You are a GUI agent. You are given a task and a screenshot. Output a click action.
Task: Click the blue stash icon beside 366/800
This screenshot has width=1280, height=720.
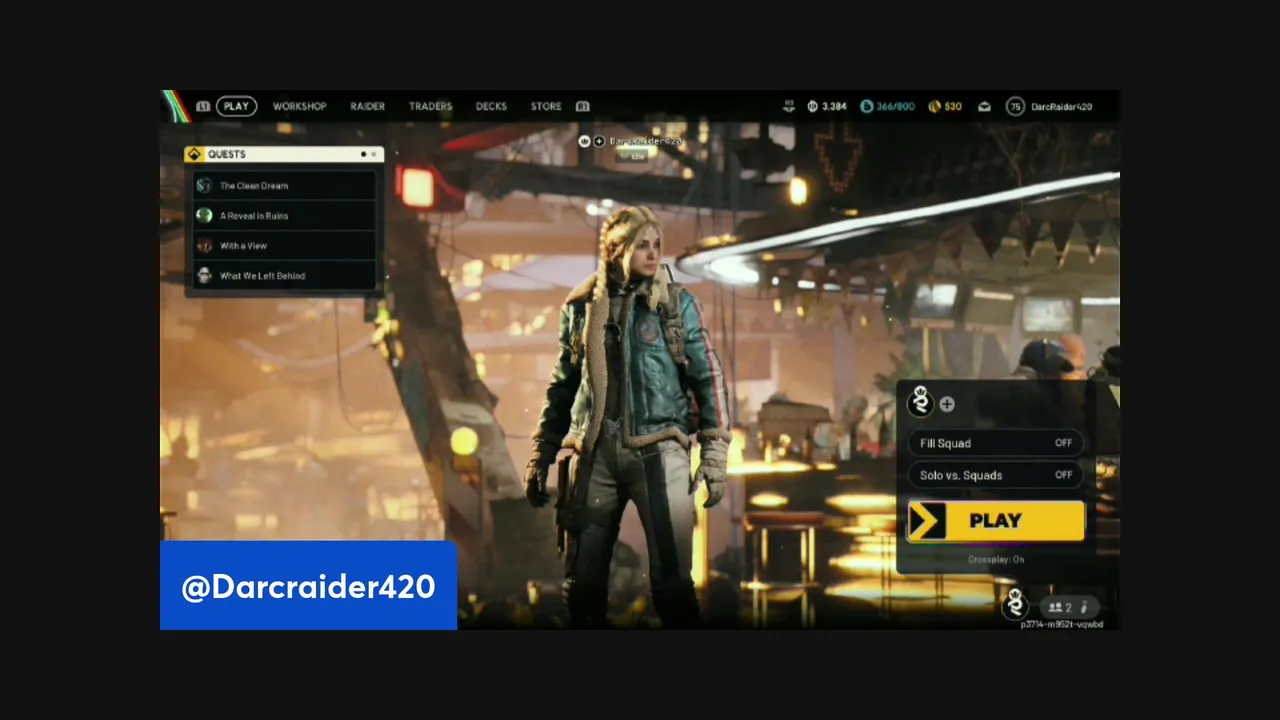(x=867, y=106)
